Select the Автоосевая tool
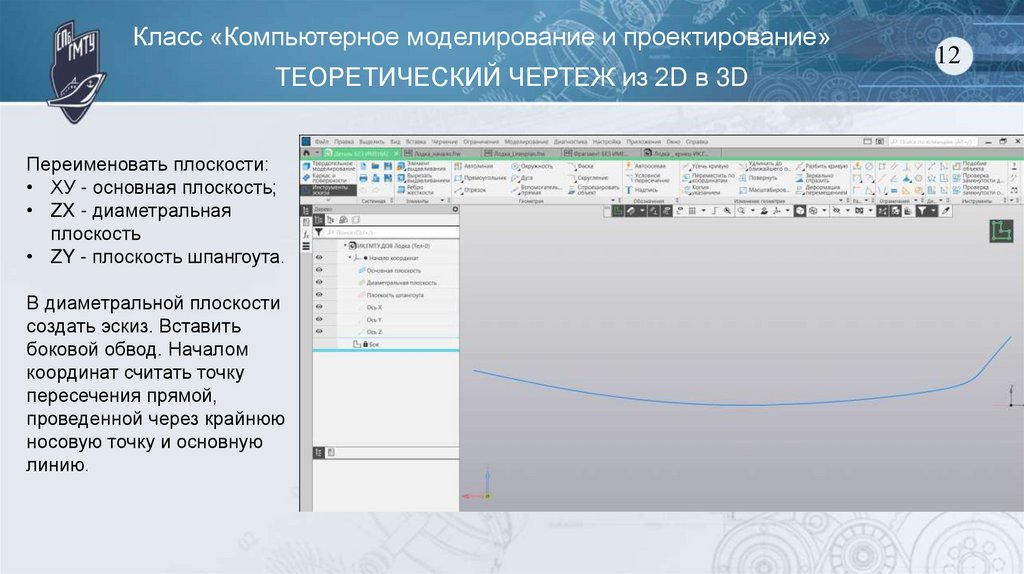 645,166
